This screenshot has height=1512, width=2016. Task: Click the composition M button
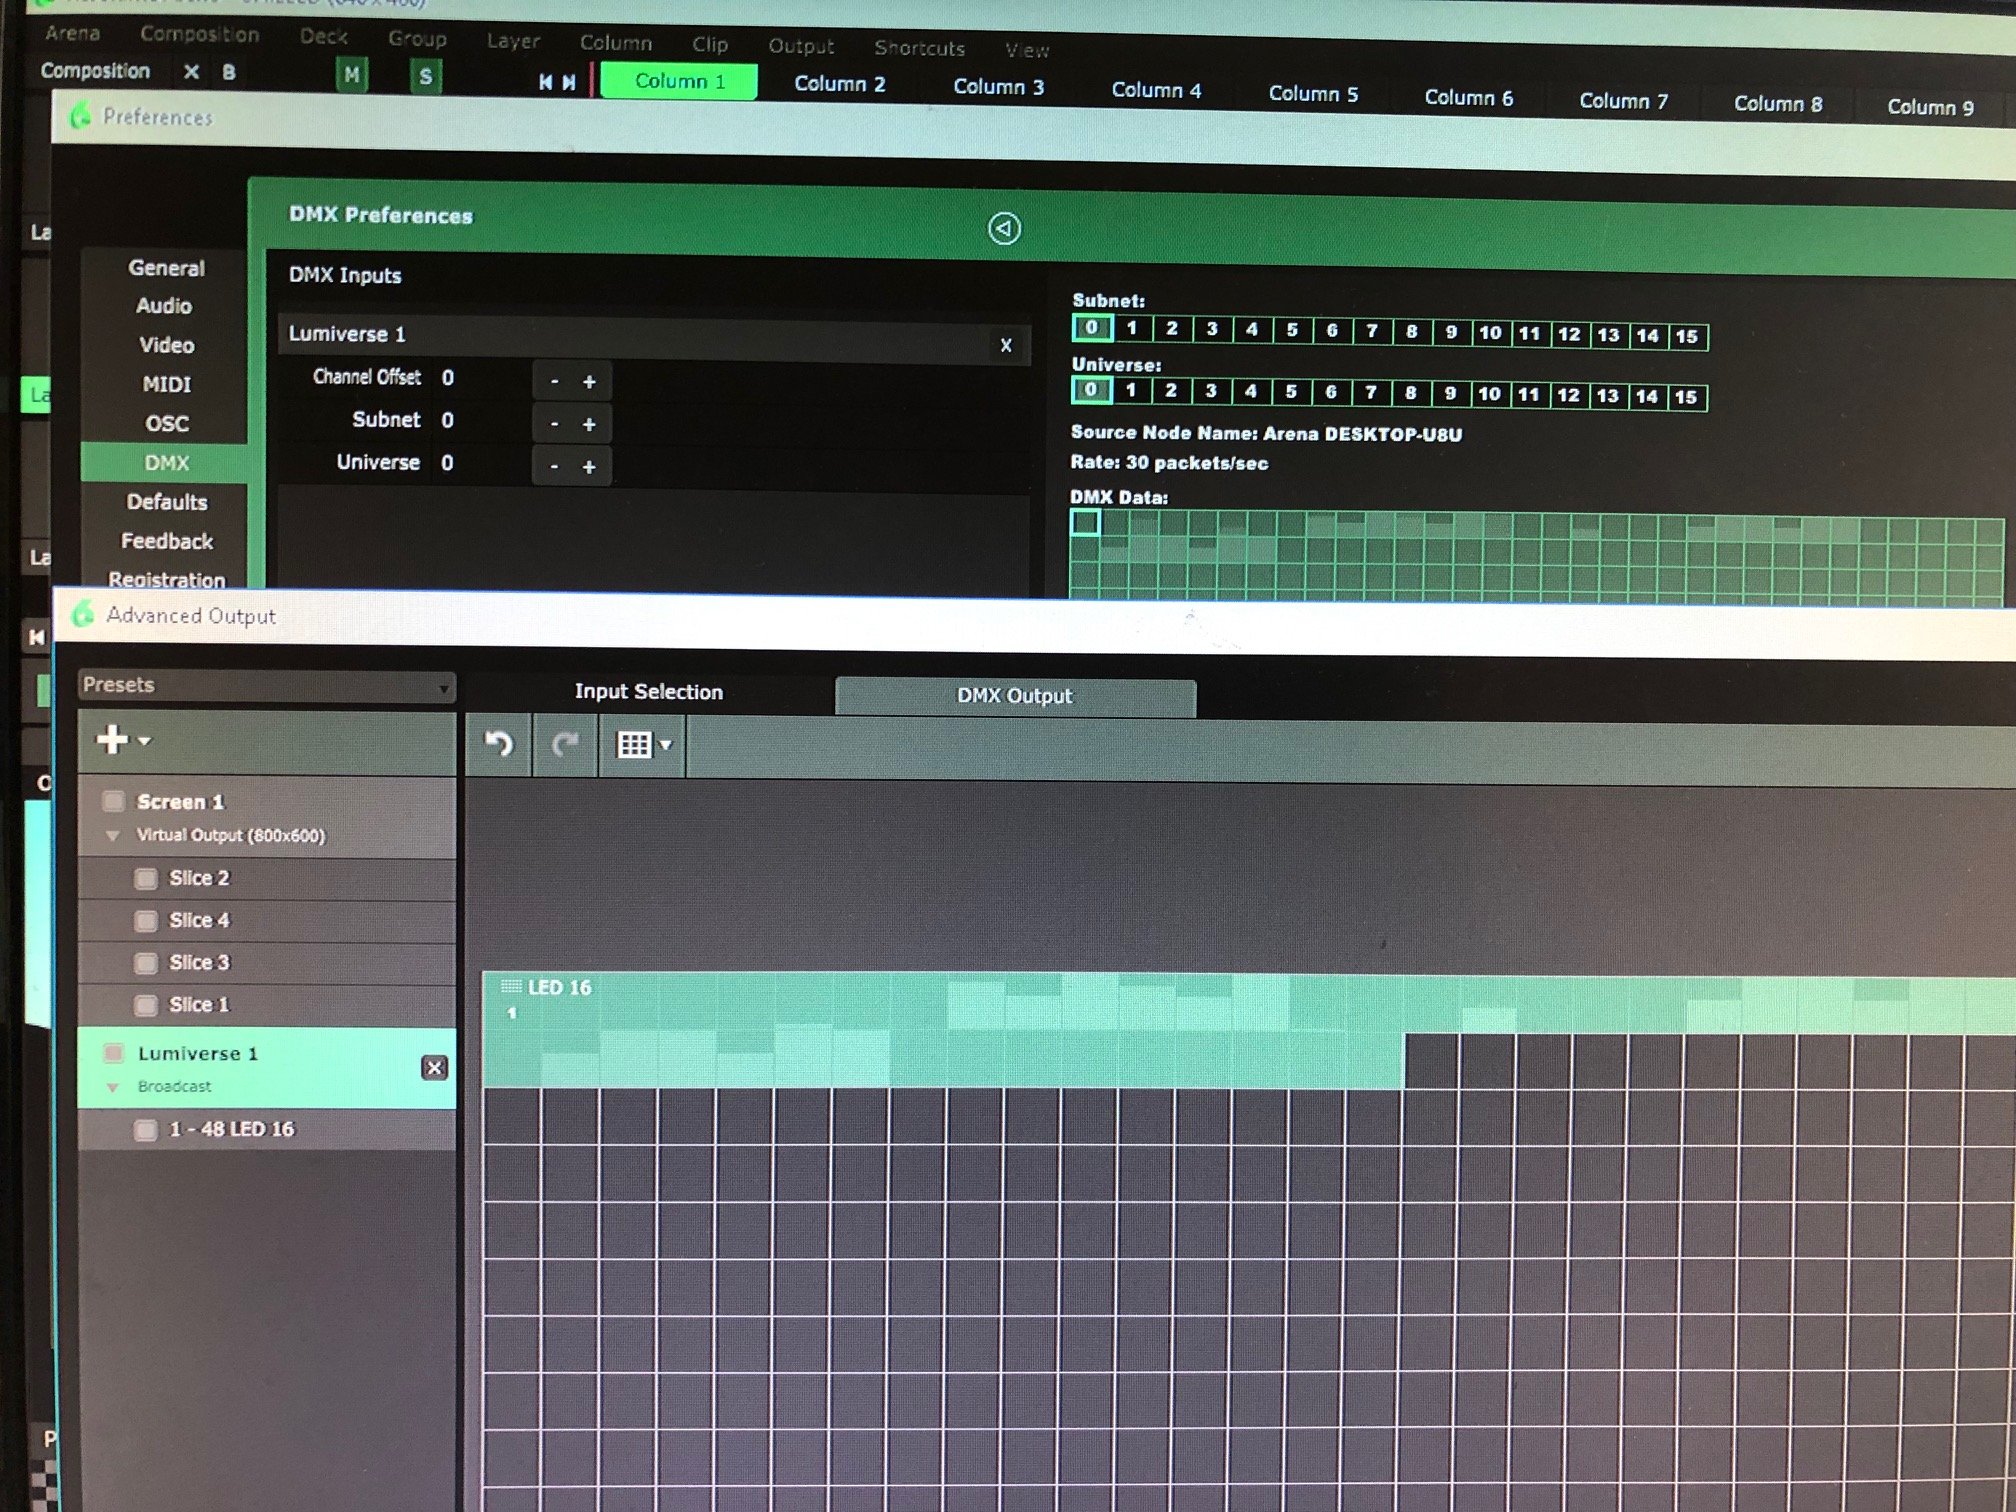[351, 75]
